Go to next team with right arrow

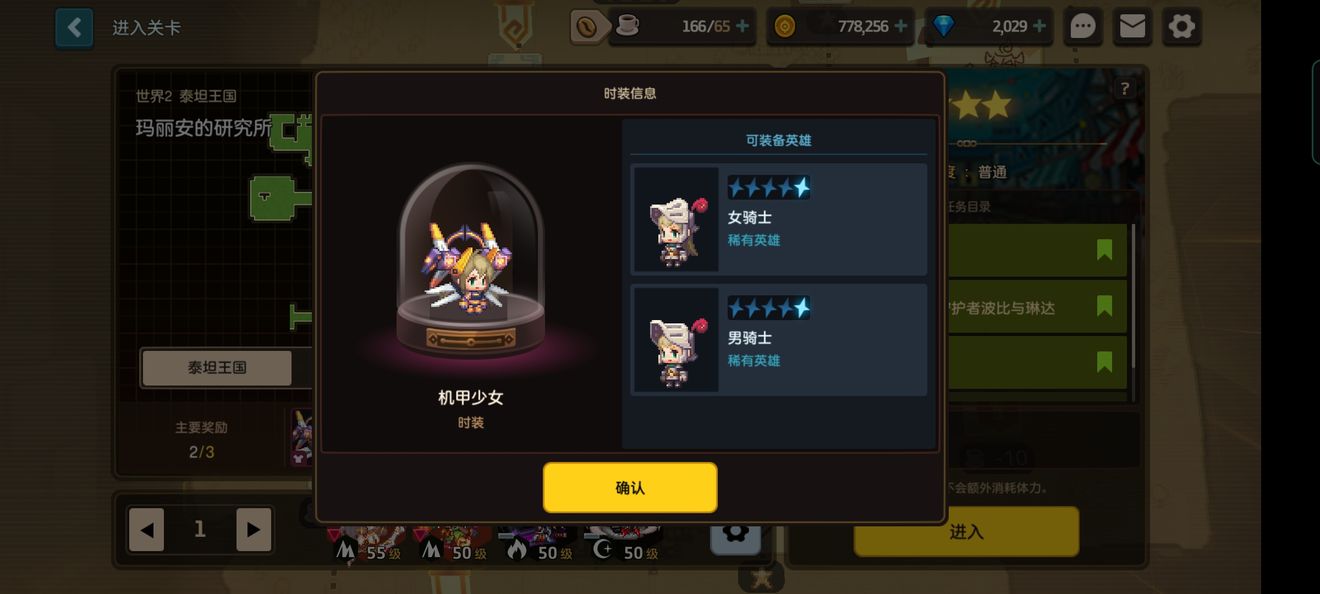(x=254, y=530)
